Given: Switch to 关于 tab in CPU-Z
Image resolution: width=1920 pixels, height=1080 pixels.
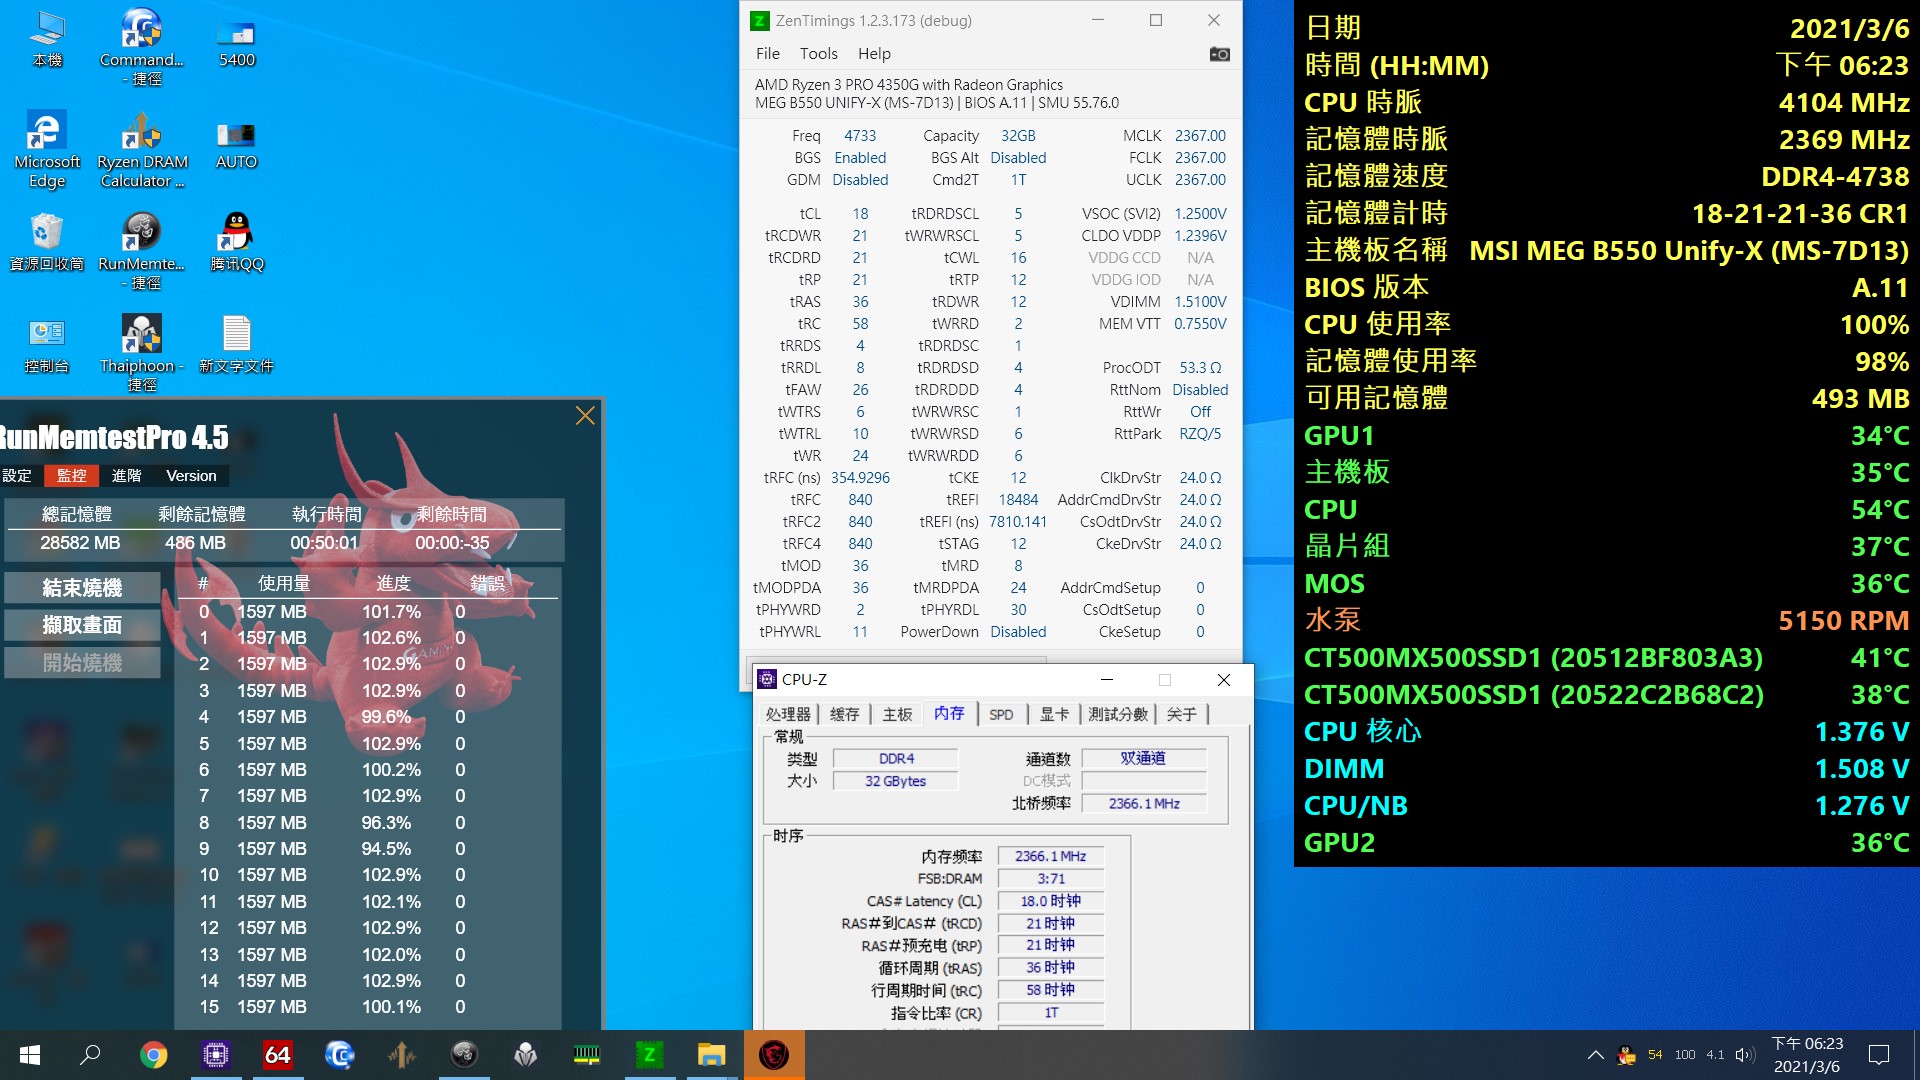Looking at the screenshot, I should click(x=1181, y=714).
